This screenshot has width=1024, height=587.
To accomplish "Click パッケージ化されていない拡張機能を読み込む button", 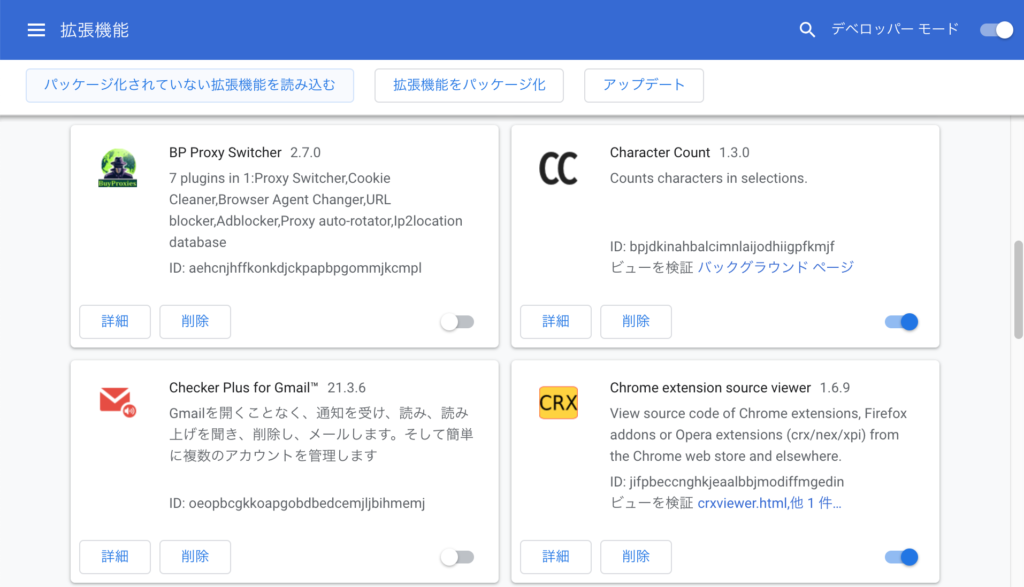I will coord(190,86).
